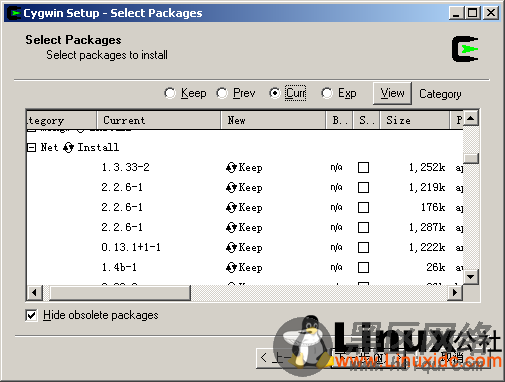Click the horizontal scrollbar right arrow

pos(455,293)
